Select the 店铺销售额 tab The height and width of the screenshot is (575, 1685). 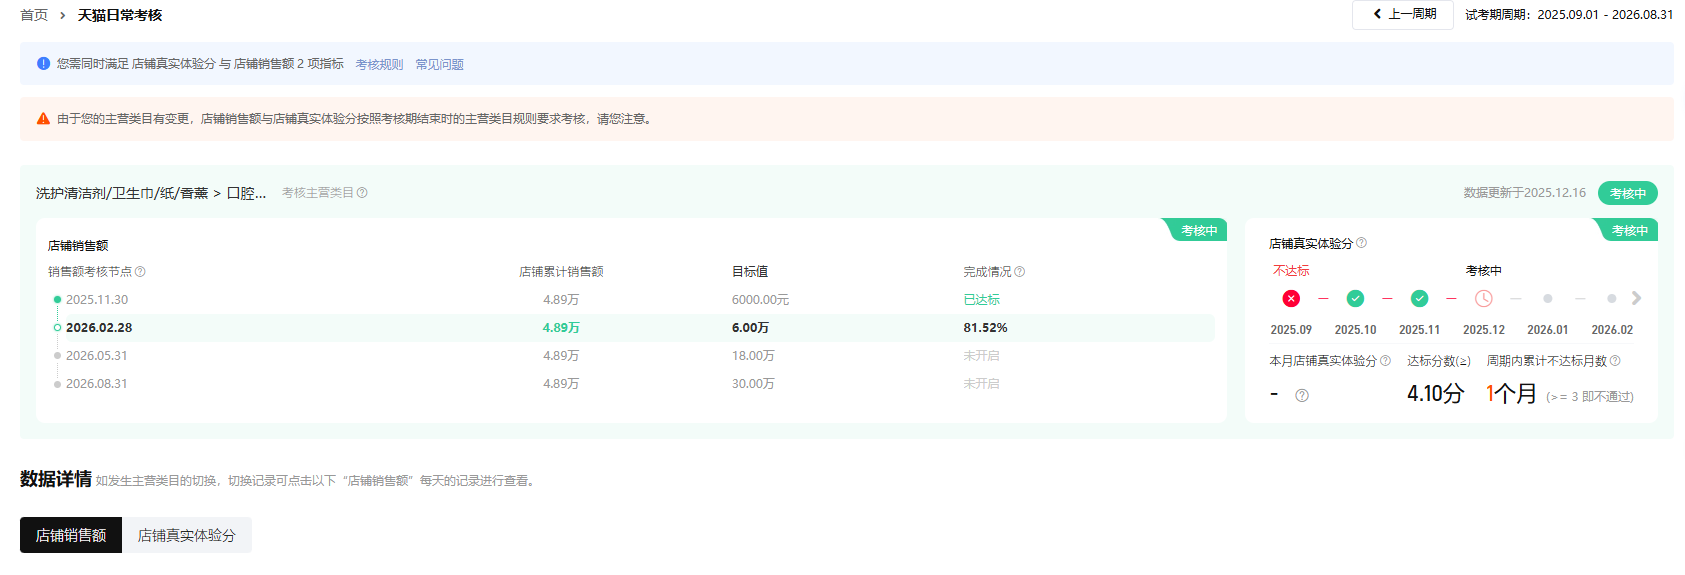tap(71, 535)
